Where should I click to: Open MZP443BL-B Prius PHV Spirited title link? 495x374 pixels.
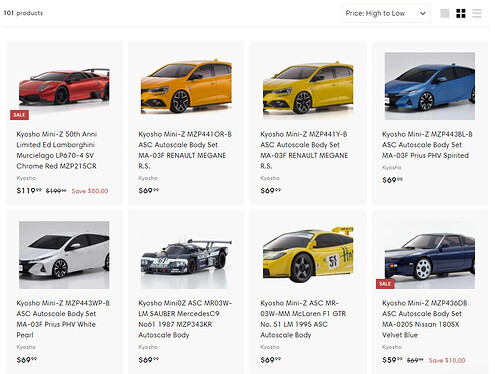[x=427, y=145]
